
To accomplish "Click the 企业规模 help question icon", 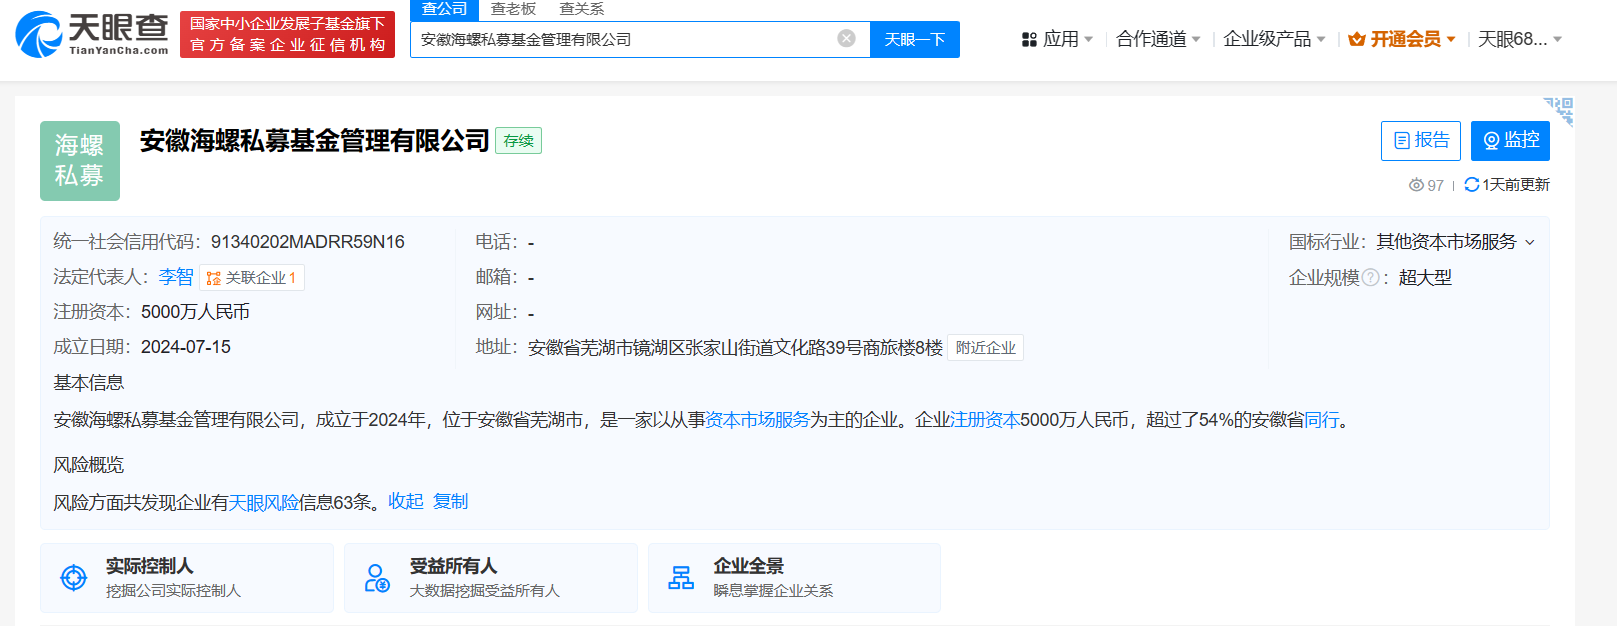I will pyautogui.click(x=1370, y=278).
